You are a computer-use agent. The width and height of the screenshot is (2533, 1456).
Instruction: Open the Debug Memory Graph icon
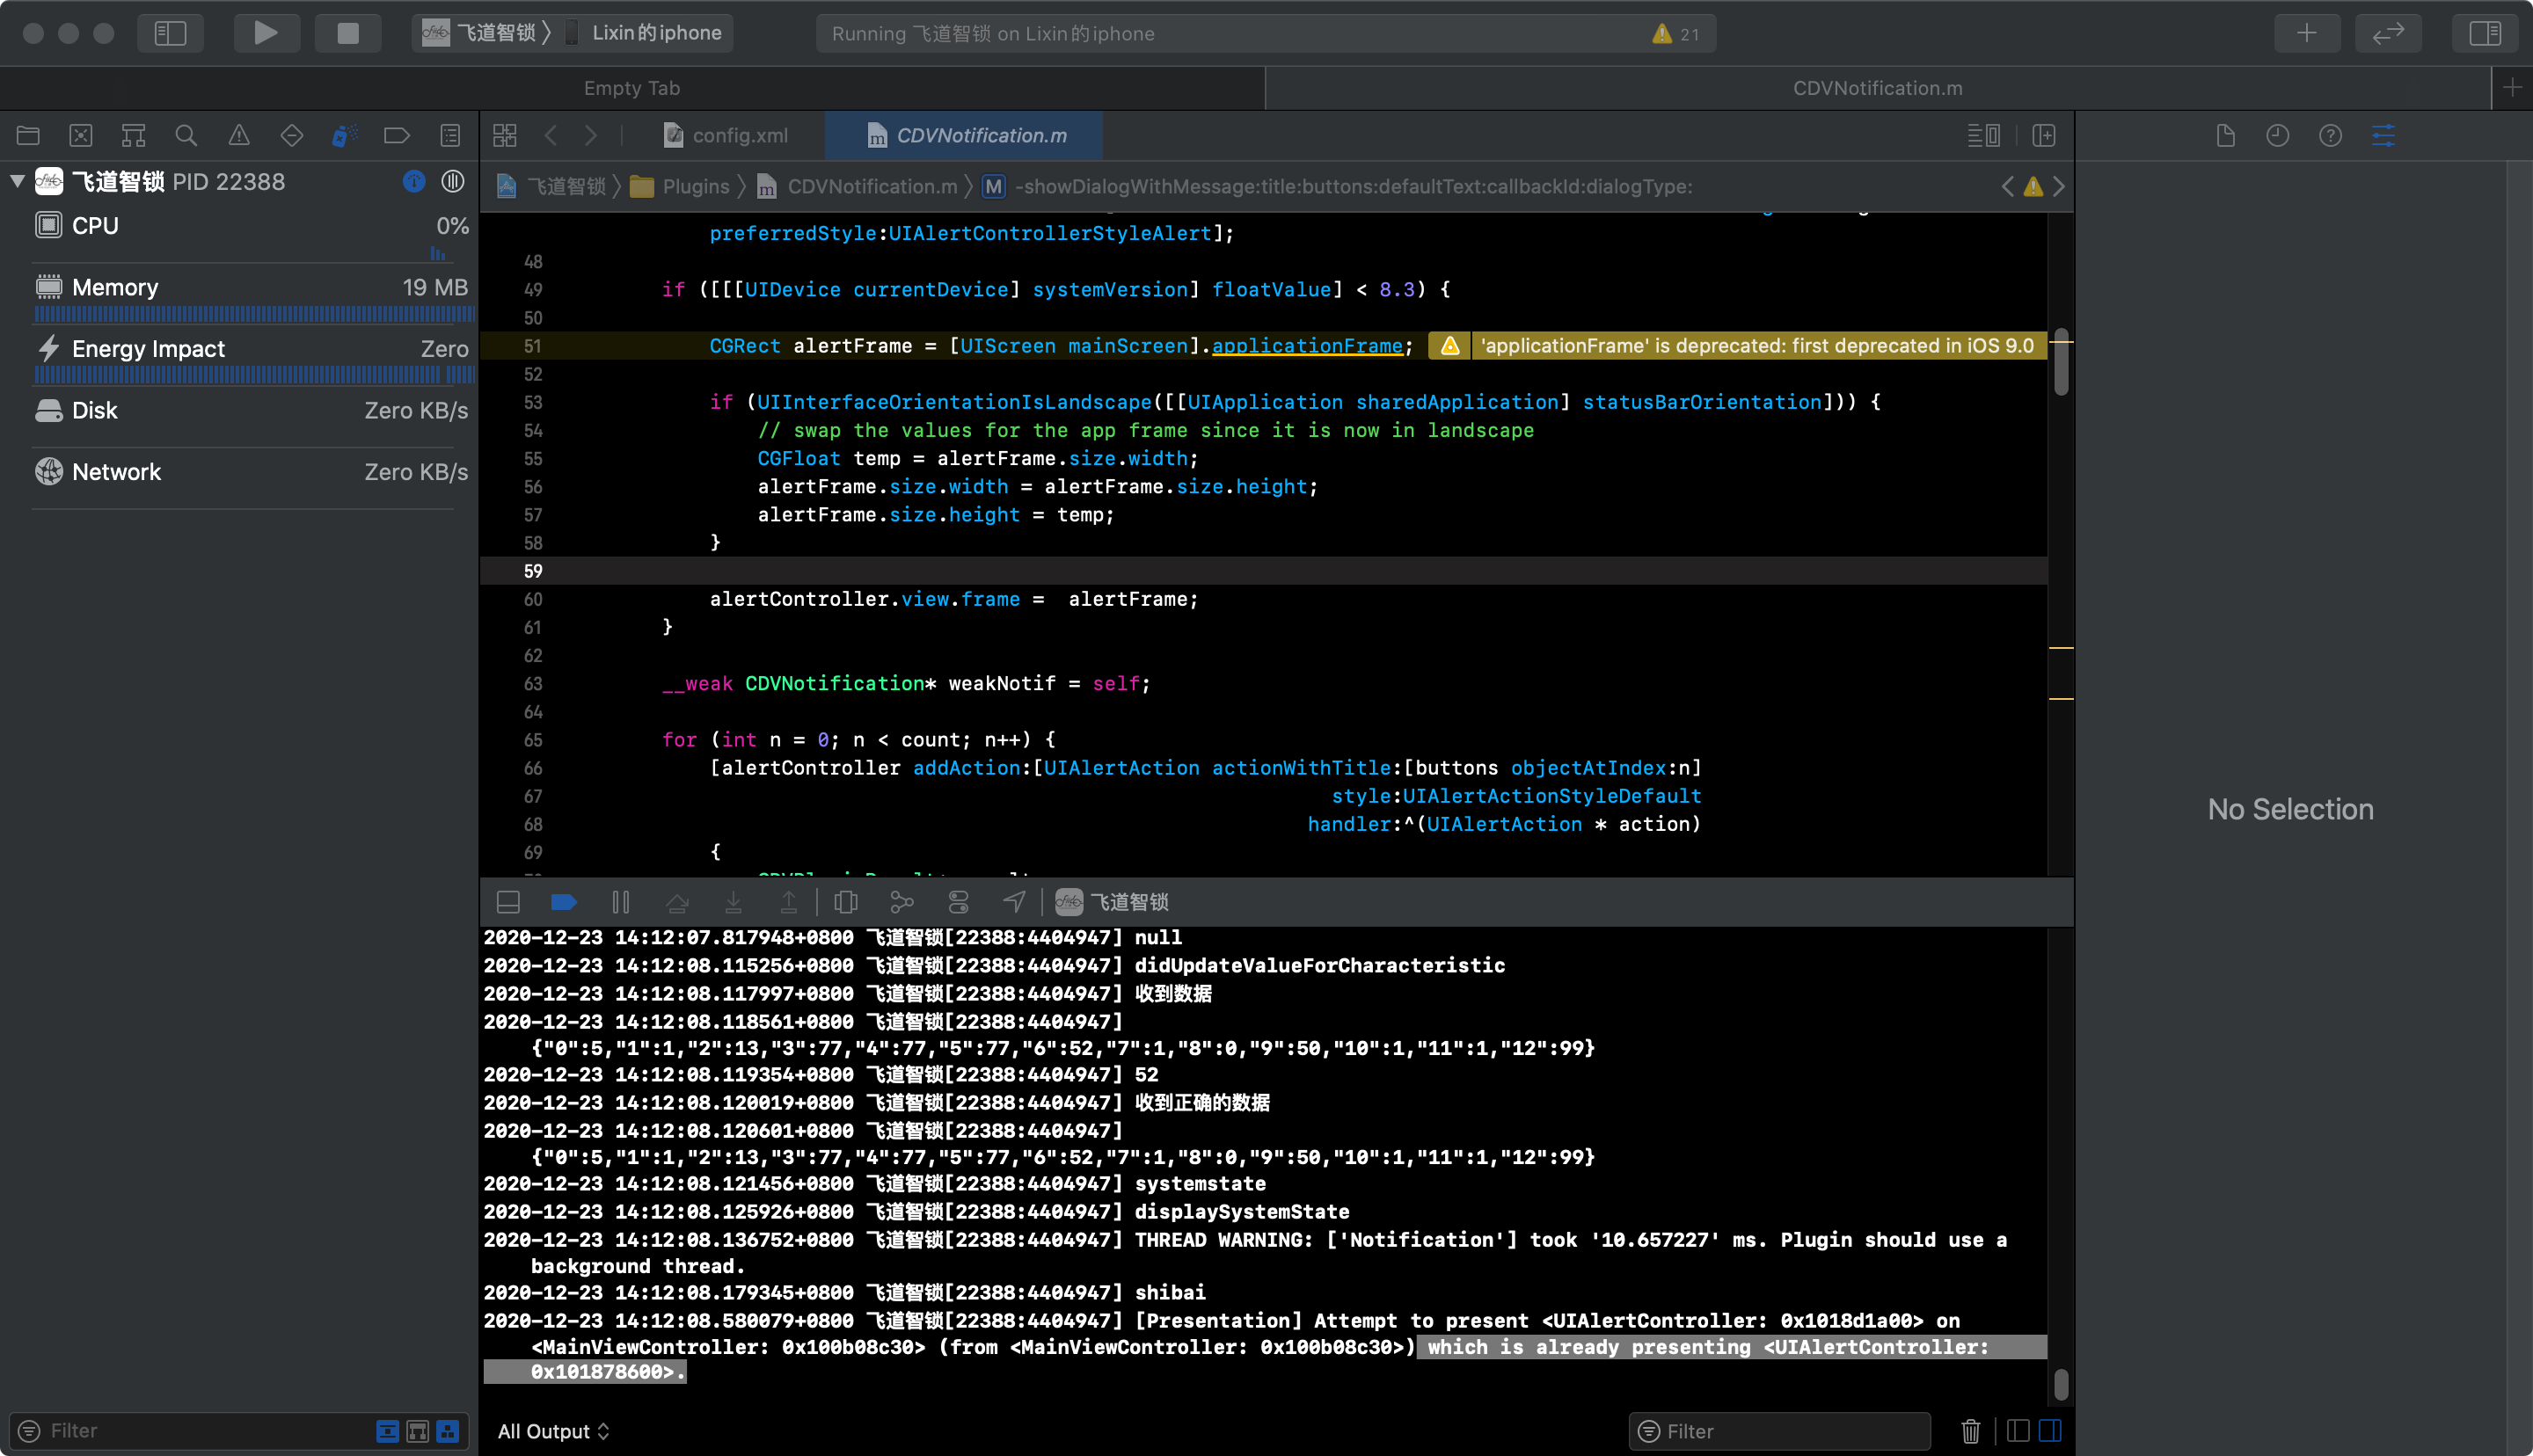click(902, 902)
